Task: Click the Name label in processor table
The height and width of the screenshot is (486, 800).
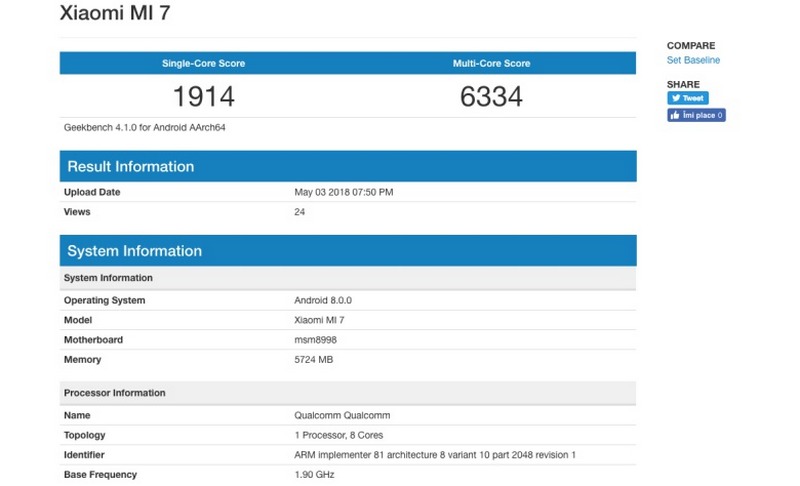Action: point(77,416)
